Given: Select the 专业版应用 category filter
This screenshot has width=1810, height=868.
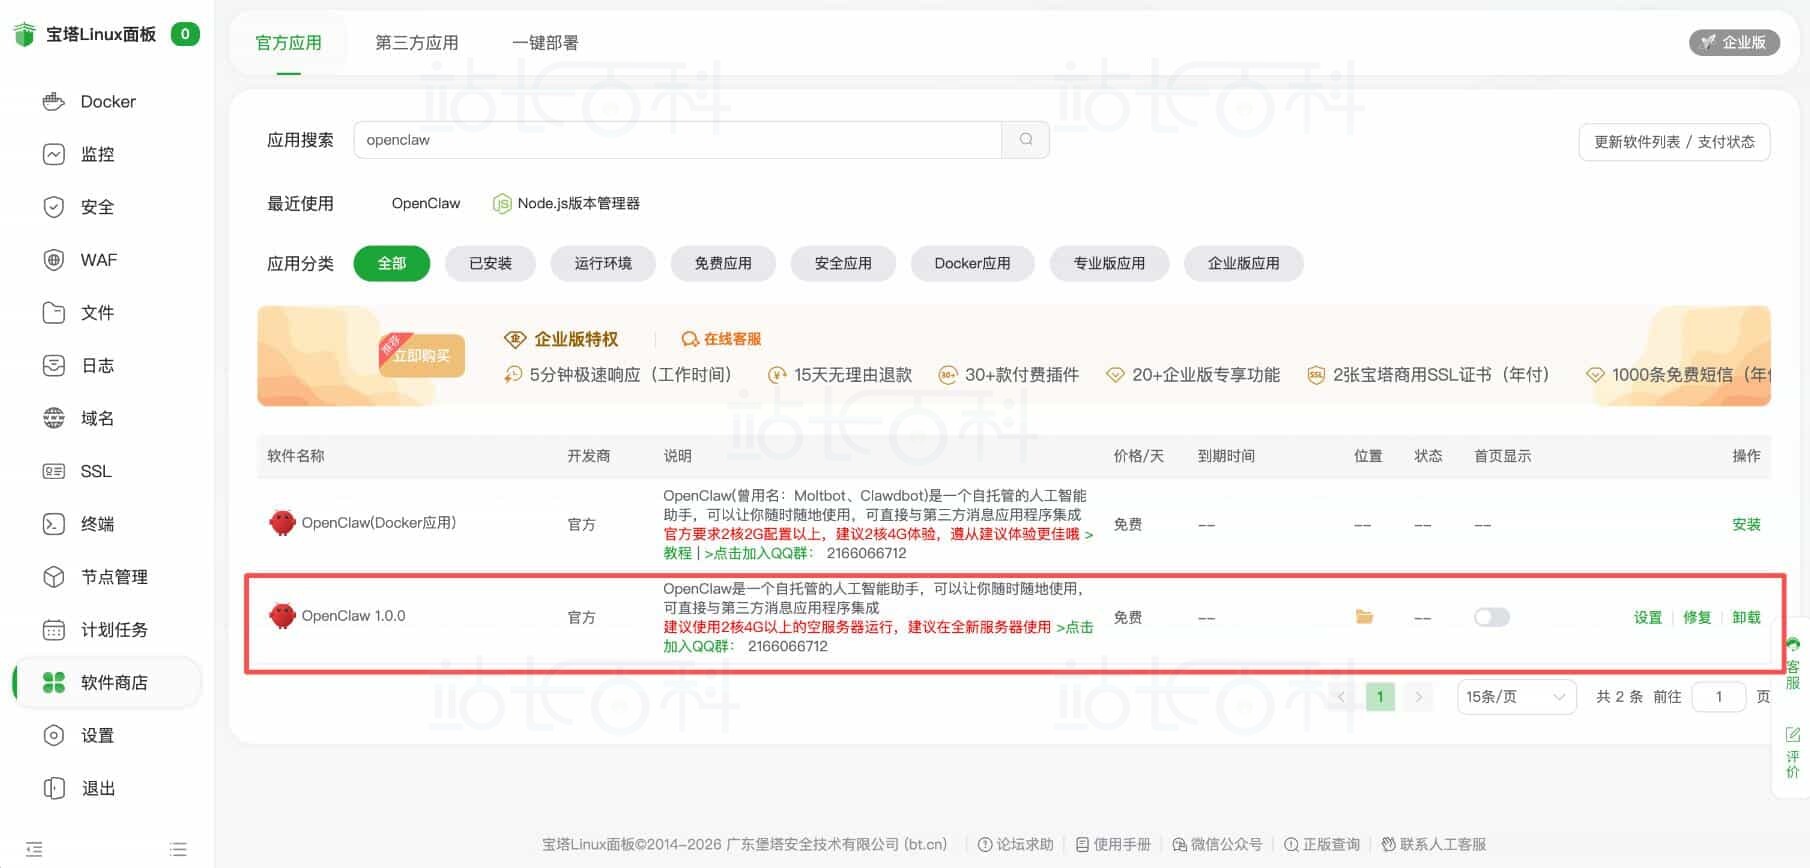Looking at the screenshot, I should pos(1109,264).
